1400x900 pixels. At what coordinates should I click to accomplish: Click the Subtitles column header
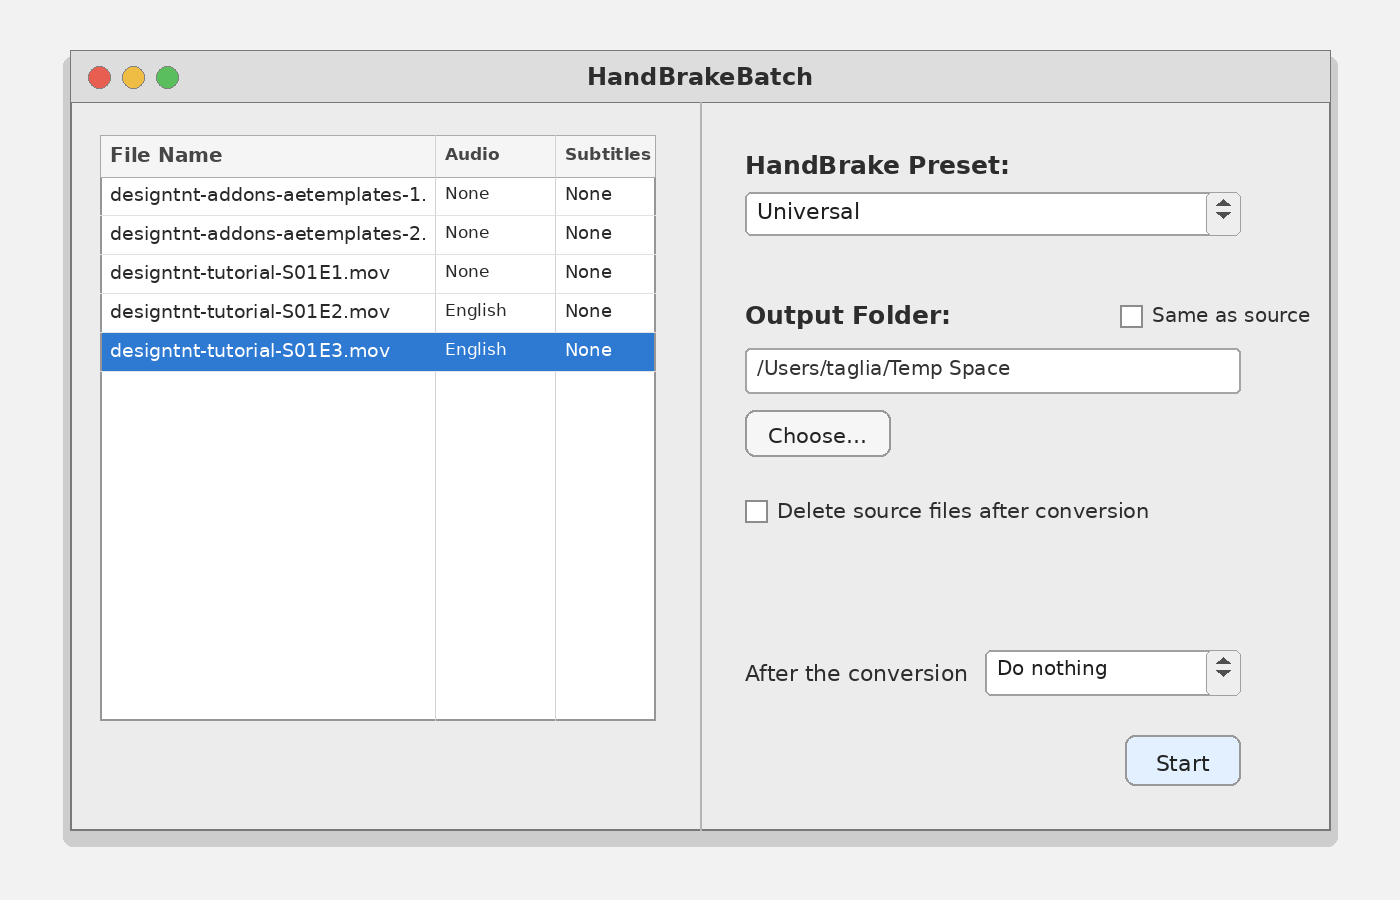click(605, 156)
